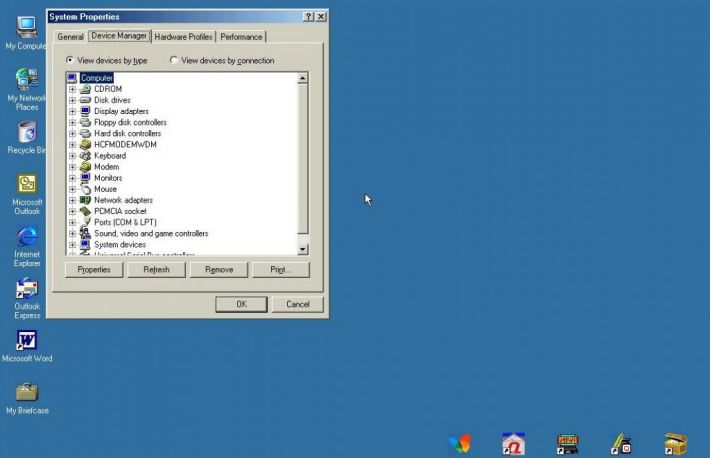Open the Recycle Bin icon
The height and width of the screenshot is (458, 710).
[x=27, y=132]
